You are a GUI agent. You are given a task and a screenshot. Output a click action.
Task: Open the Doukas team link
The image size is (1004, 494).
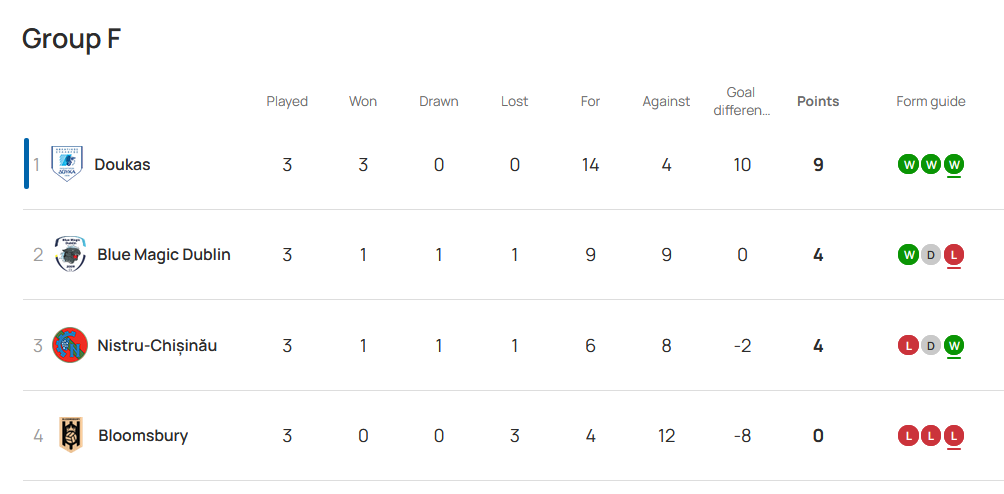tap(122, 164)
